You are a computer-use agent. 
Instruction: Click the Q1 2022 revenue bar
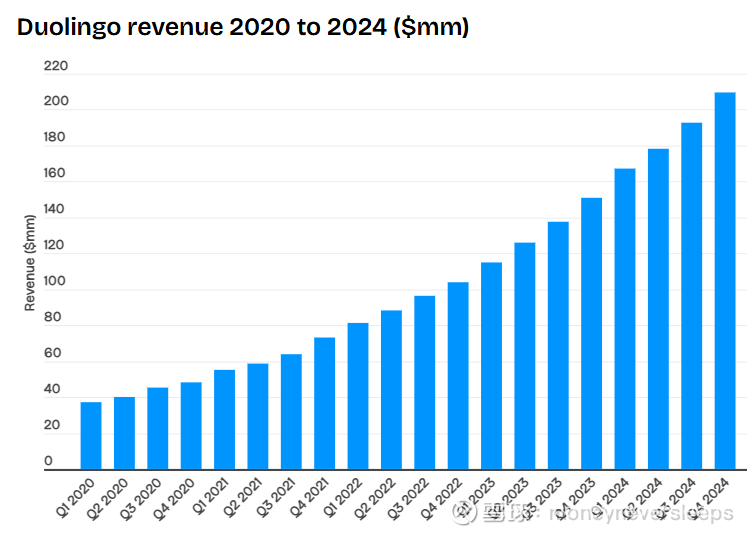[358, 396]
